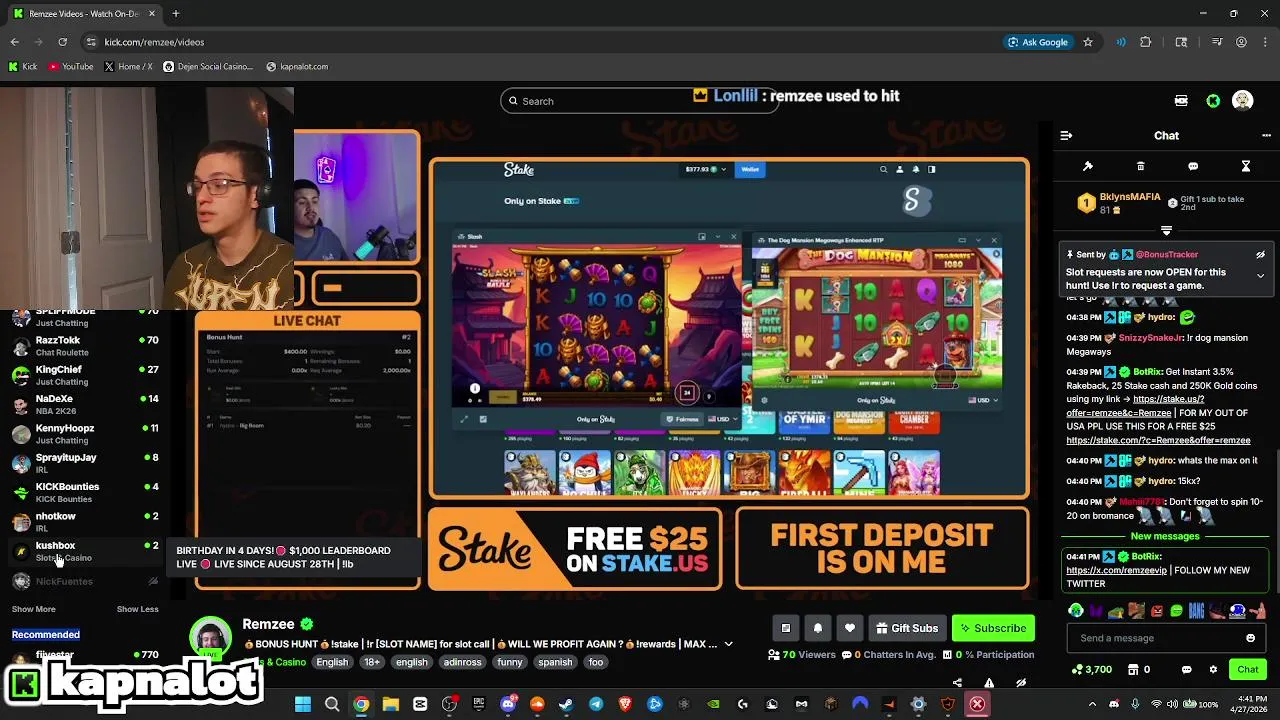
Task: Click the Stake Free $25 banner
Action: [575, 549]
